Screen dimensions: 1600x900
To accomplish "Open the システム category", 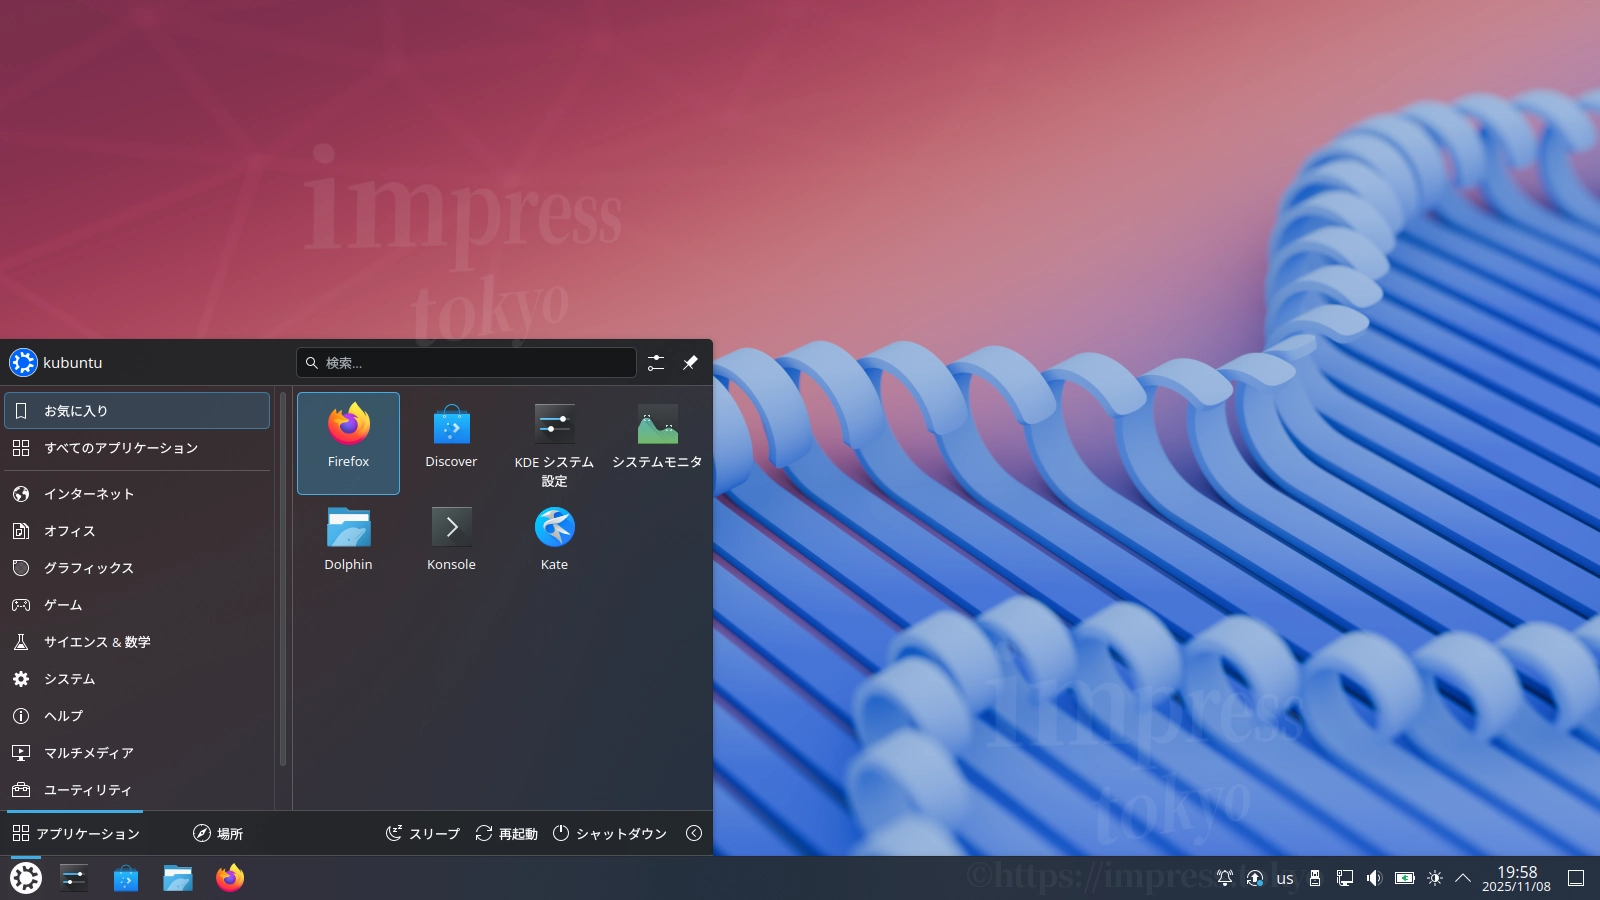I will click(137, 679).
